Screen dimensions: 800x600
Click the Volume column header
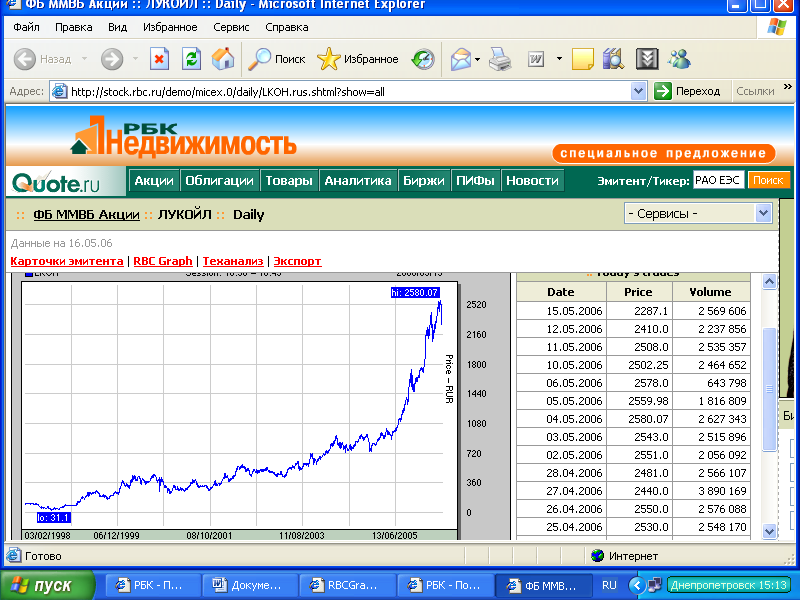tap(711, 292)
